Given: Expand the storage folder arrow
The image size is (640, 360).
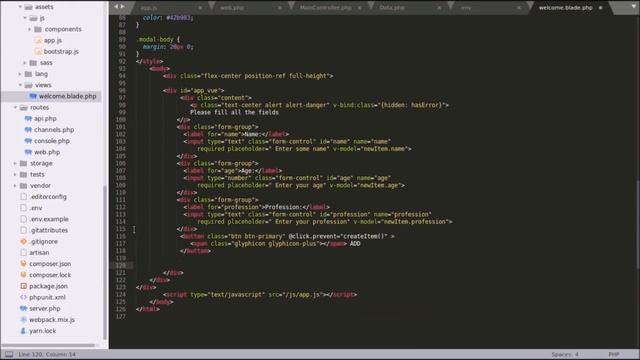Looking at the screenshot, I should 15,163.
